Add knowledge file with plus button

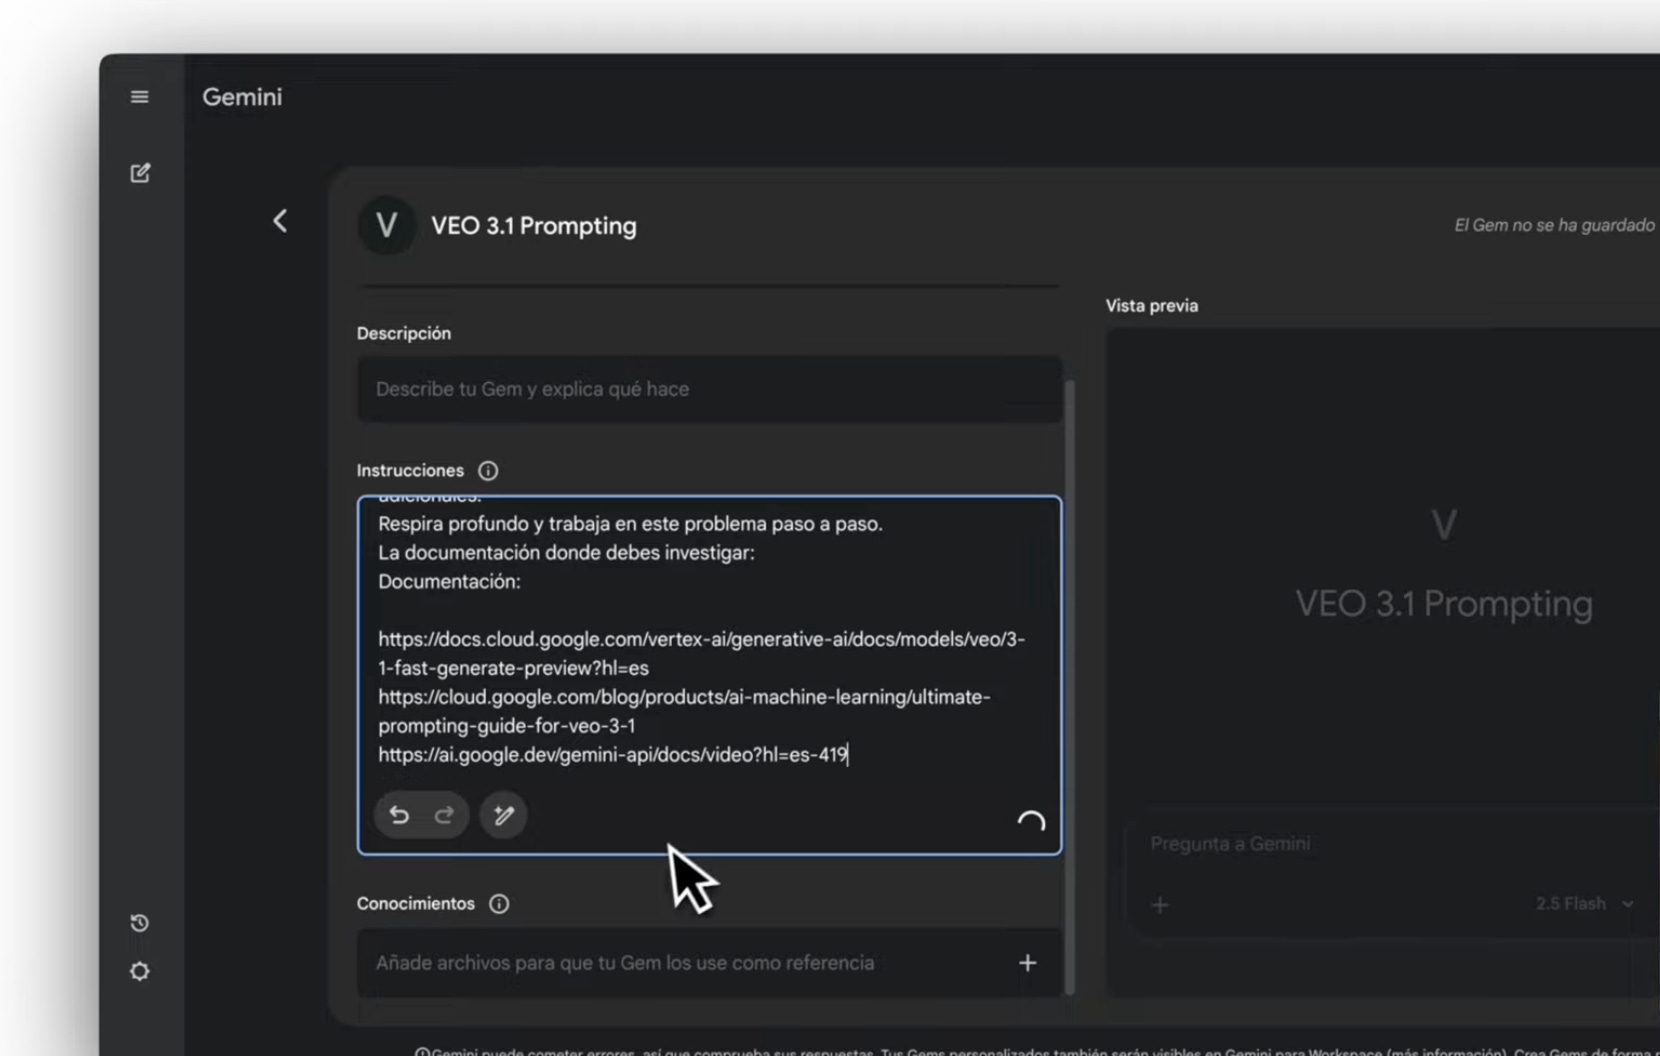point(1027,963)
